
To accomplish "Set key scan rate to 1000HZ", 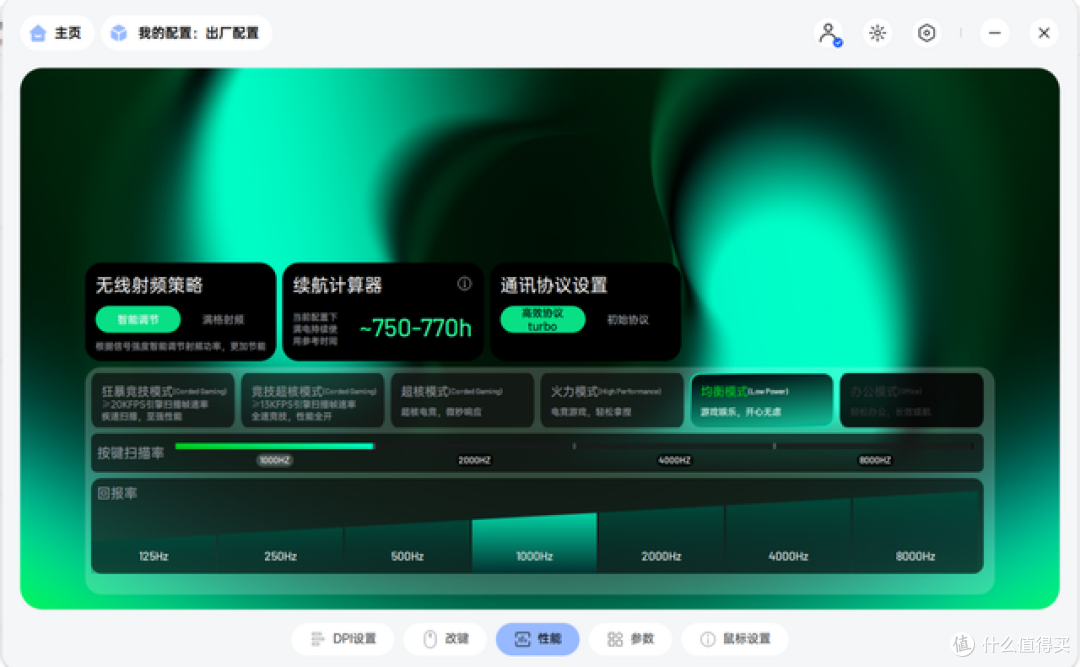I will pyautogui.click(x=275, y=460).
